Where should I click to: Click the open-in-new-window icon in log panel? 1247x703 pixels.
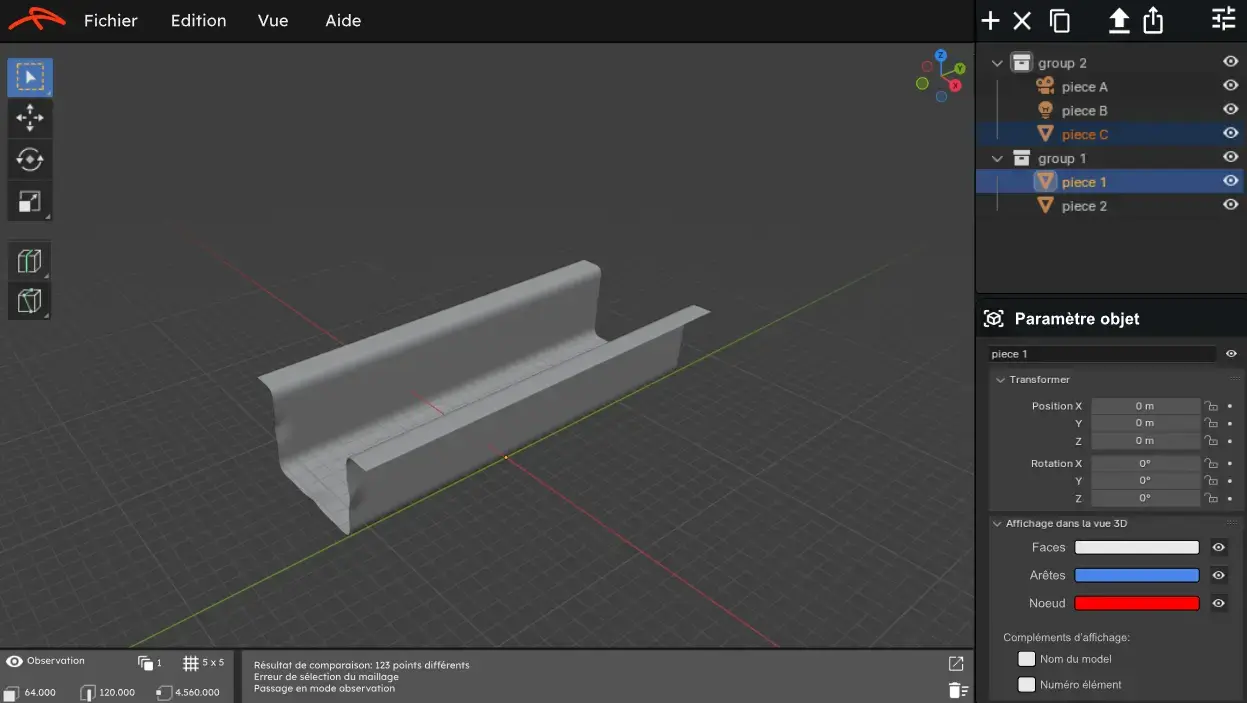tap(956, 664)
